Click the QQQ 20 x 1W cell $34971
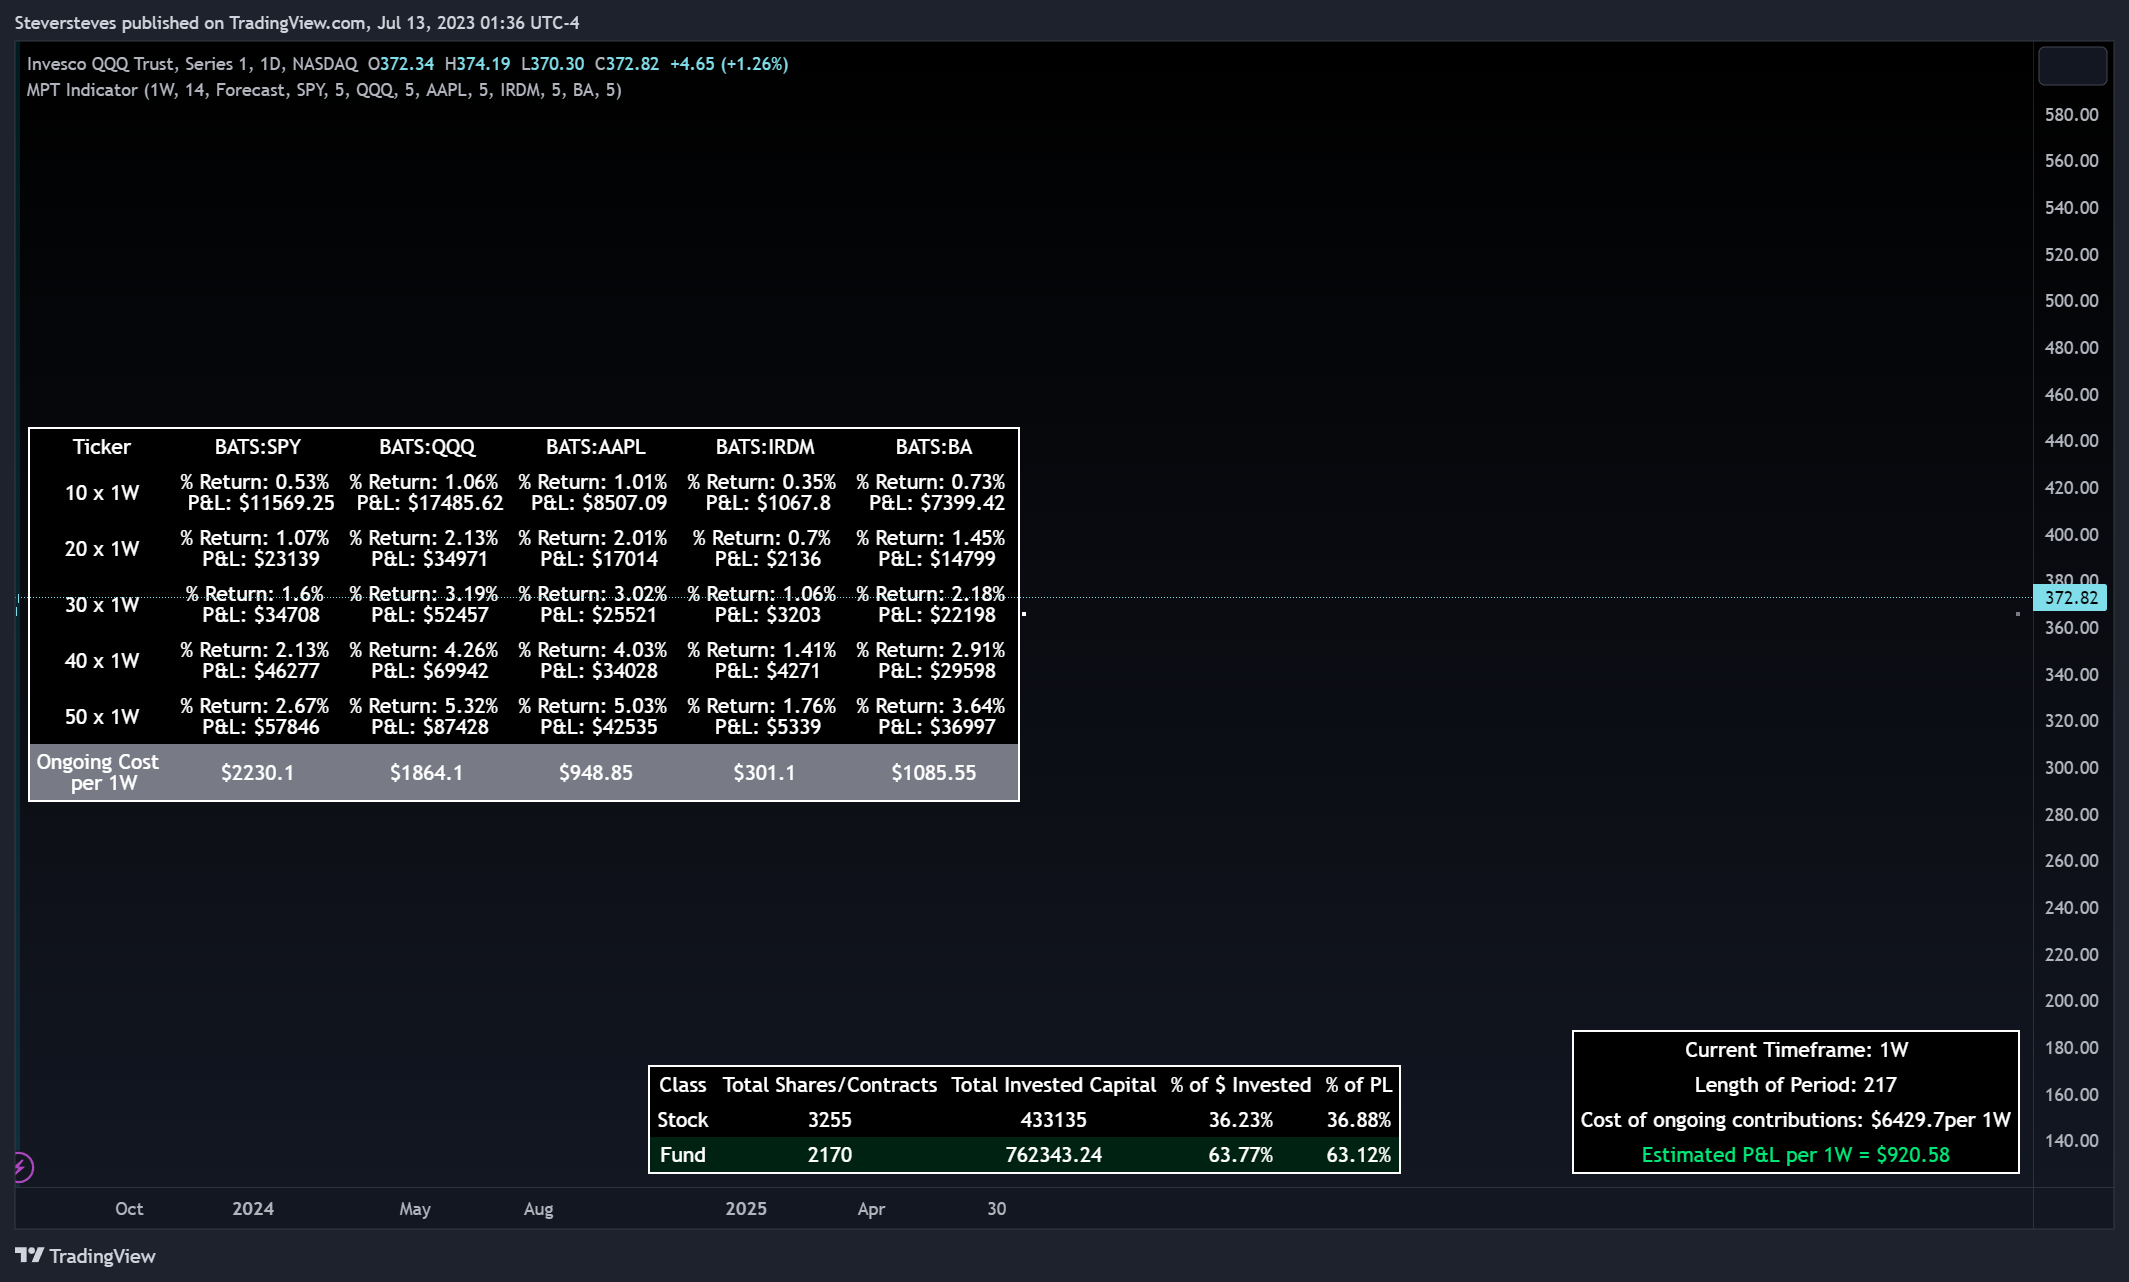The width and height of the screenshot is (2129, 1282). point(430,559)
